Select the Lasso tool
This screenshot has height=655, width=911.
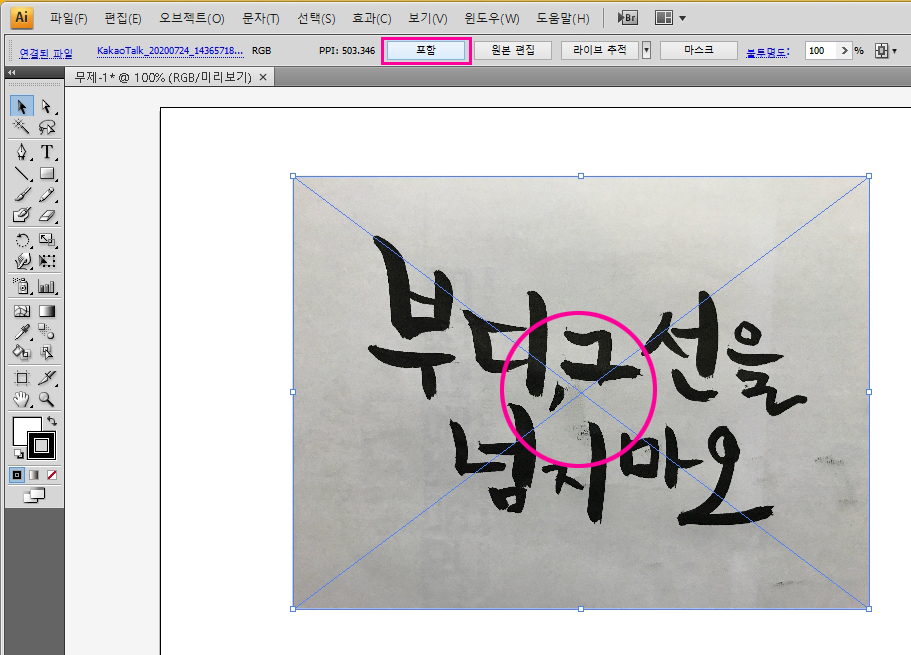pyautogui.click(x=46, y=126)
